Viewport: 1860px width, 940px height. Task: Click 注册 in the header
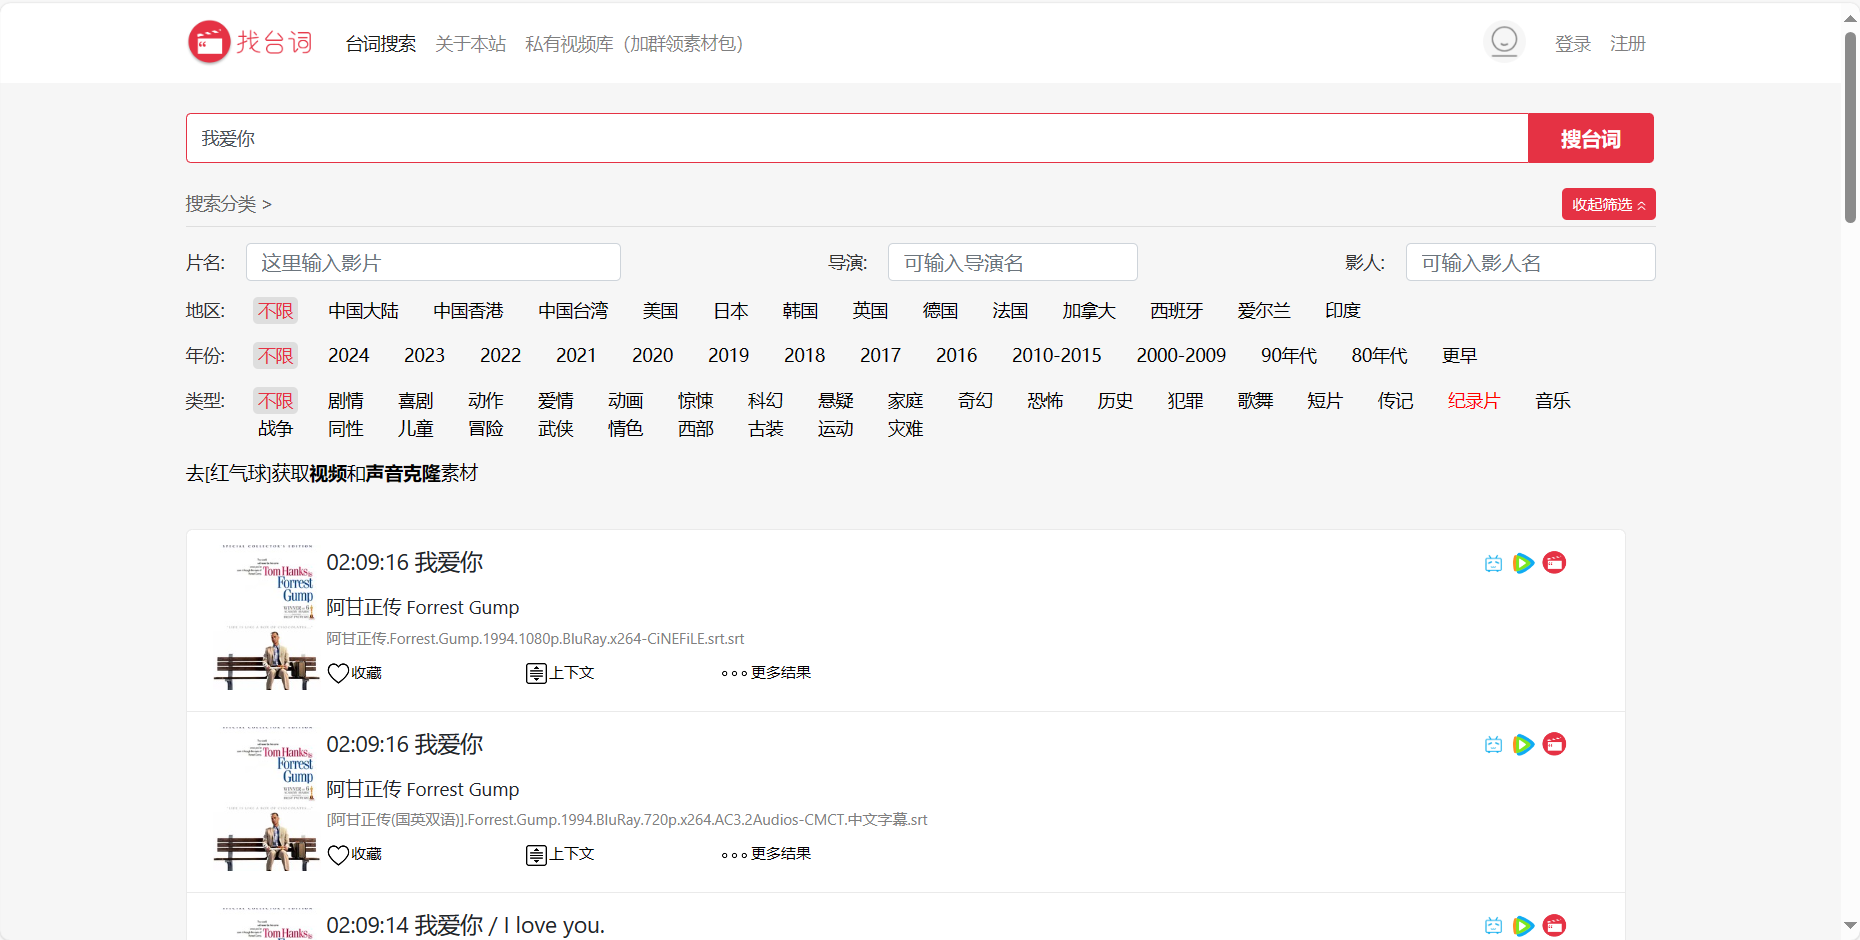[x=1627, y=44]
